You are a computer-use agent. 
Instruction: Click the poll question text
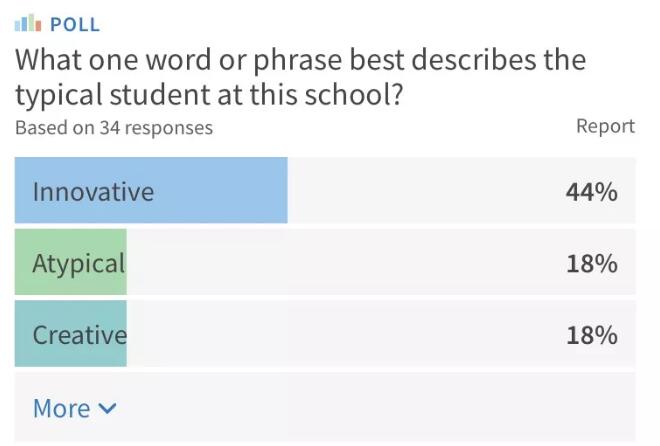(x=300, y=77)
